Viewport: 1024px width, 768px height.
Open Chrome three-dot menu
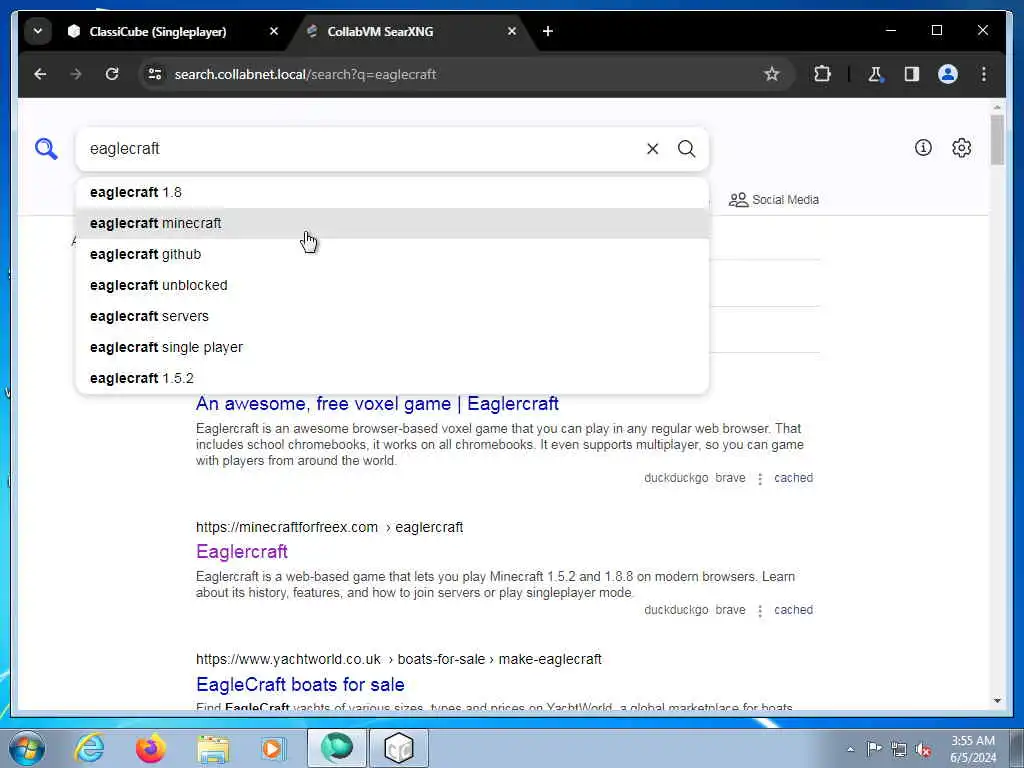[x=984, y=74]
